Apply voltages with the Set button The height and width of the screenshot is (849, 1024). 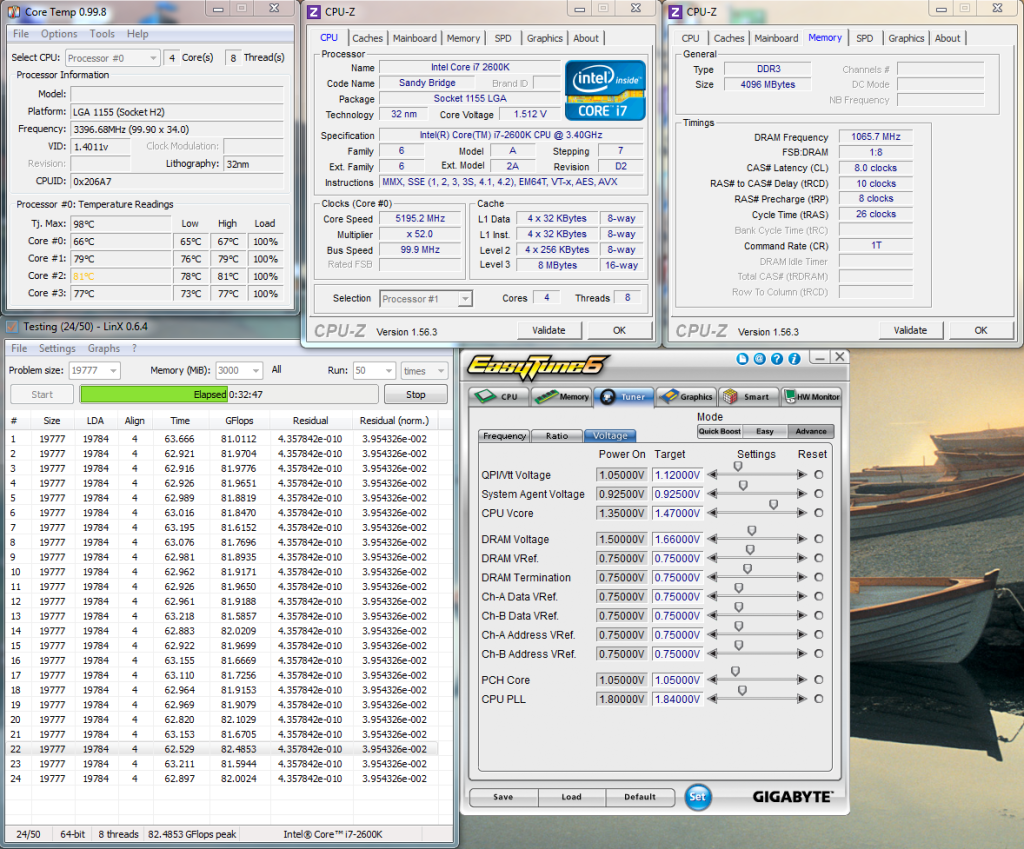pos(697,797)
